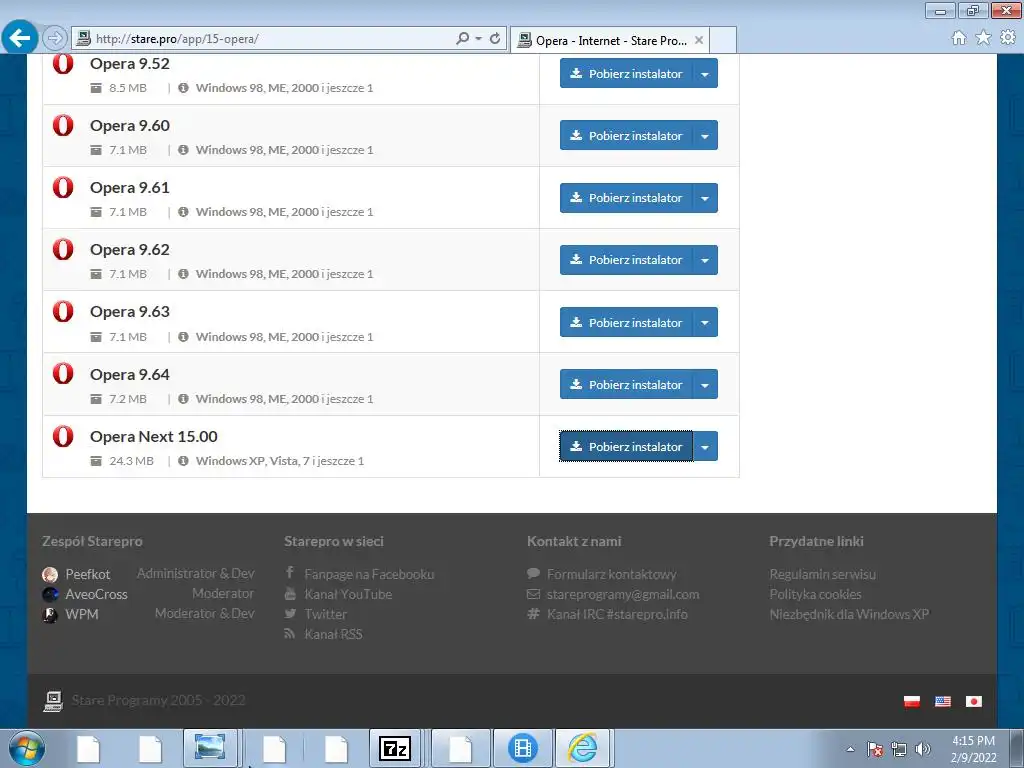This screenshot has height=768, width=1024.
Task: Open Kanał YouTube link
Action: click(348, 594)
